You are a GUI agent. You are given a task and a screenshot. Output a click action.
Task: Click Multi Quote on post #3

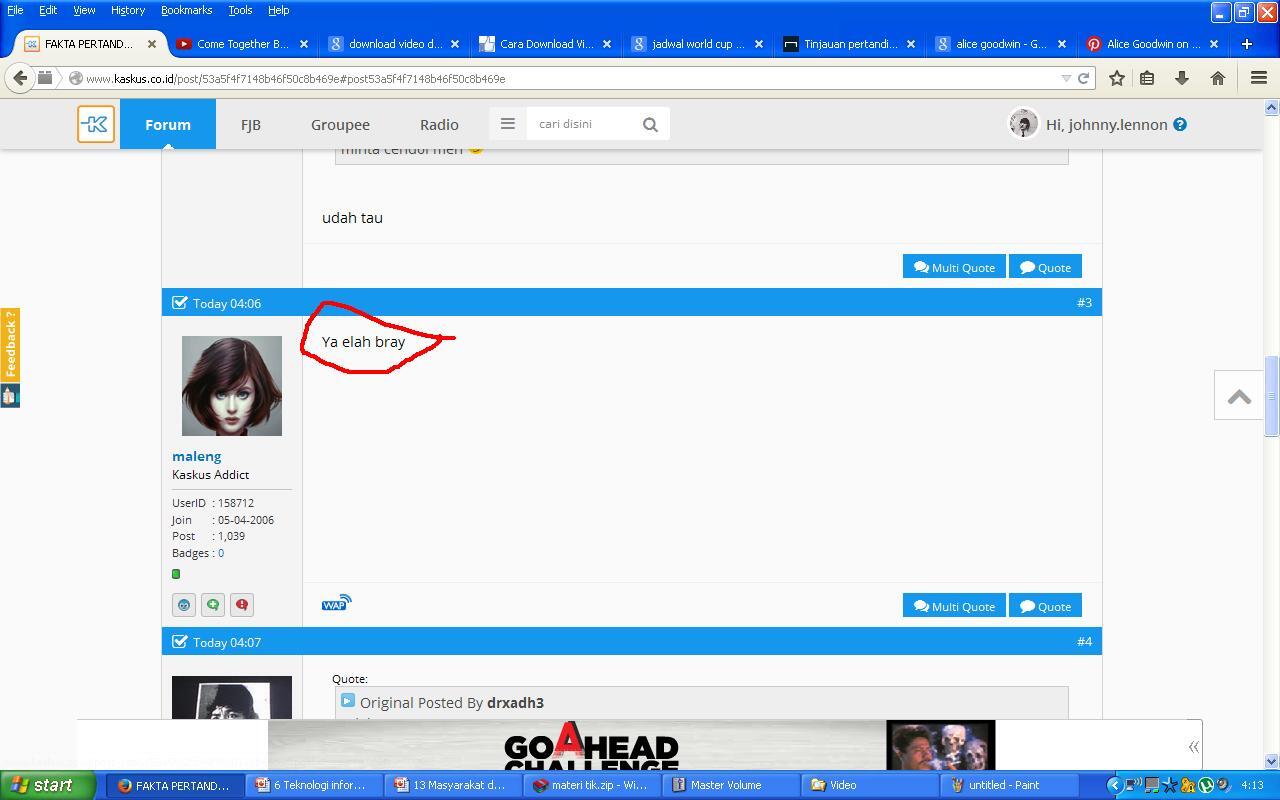click(954, 606)
